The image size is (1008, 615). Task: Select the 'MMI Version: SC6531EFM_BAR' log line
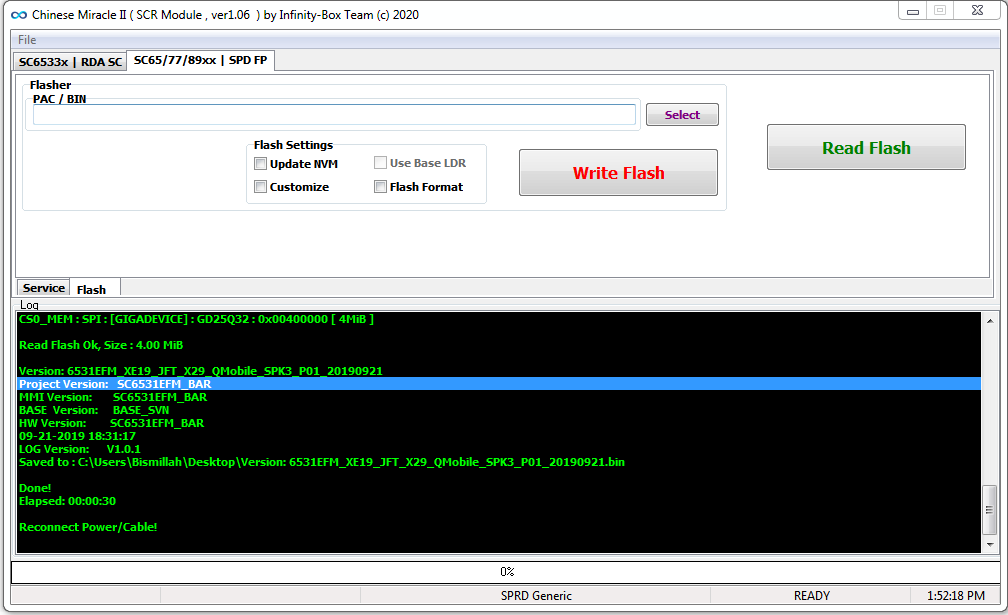[113, 397]
